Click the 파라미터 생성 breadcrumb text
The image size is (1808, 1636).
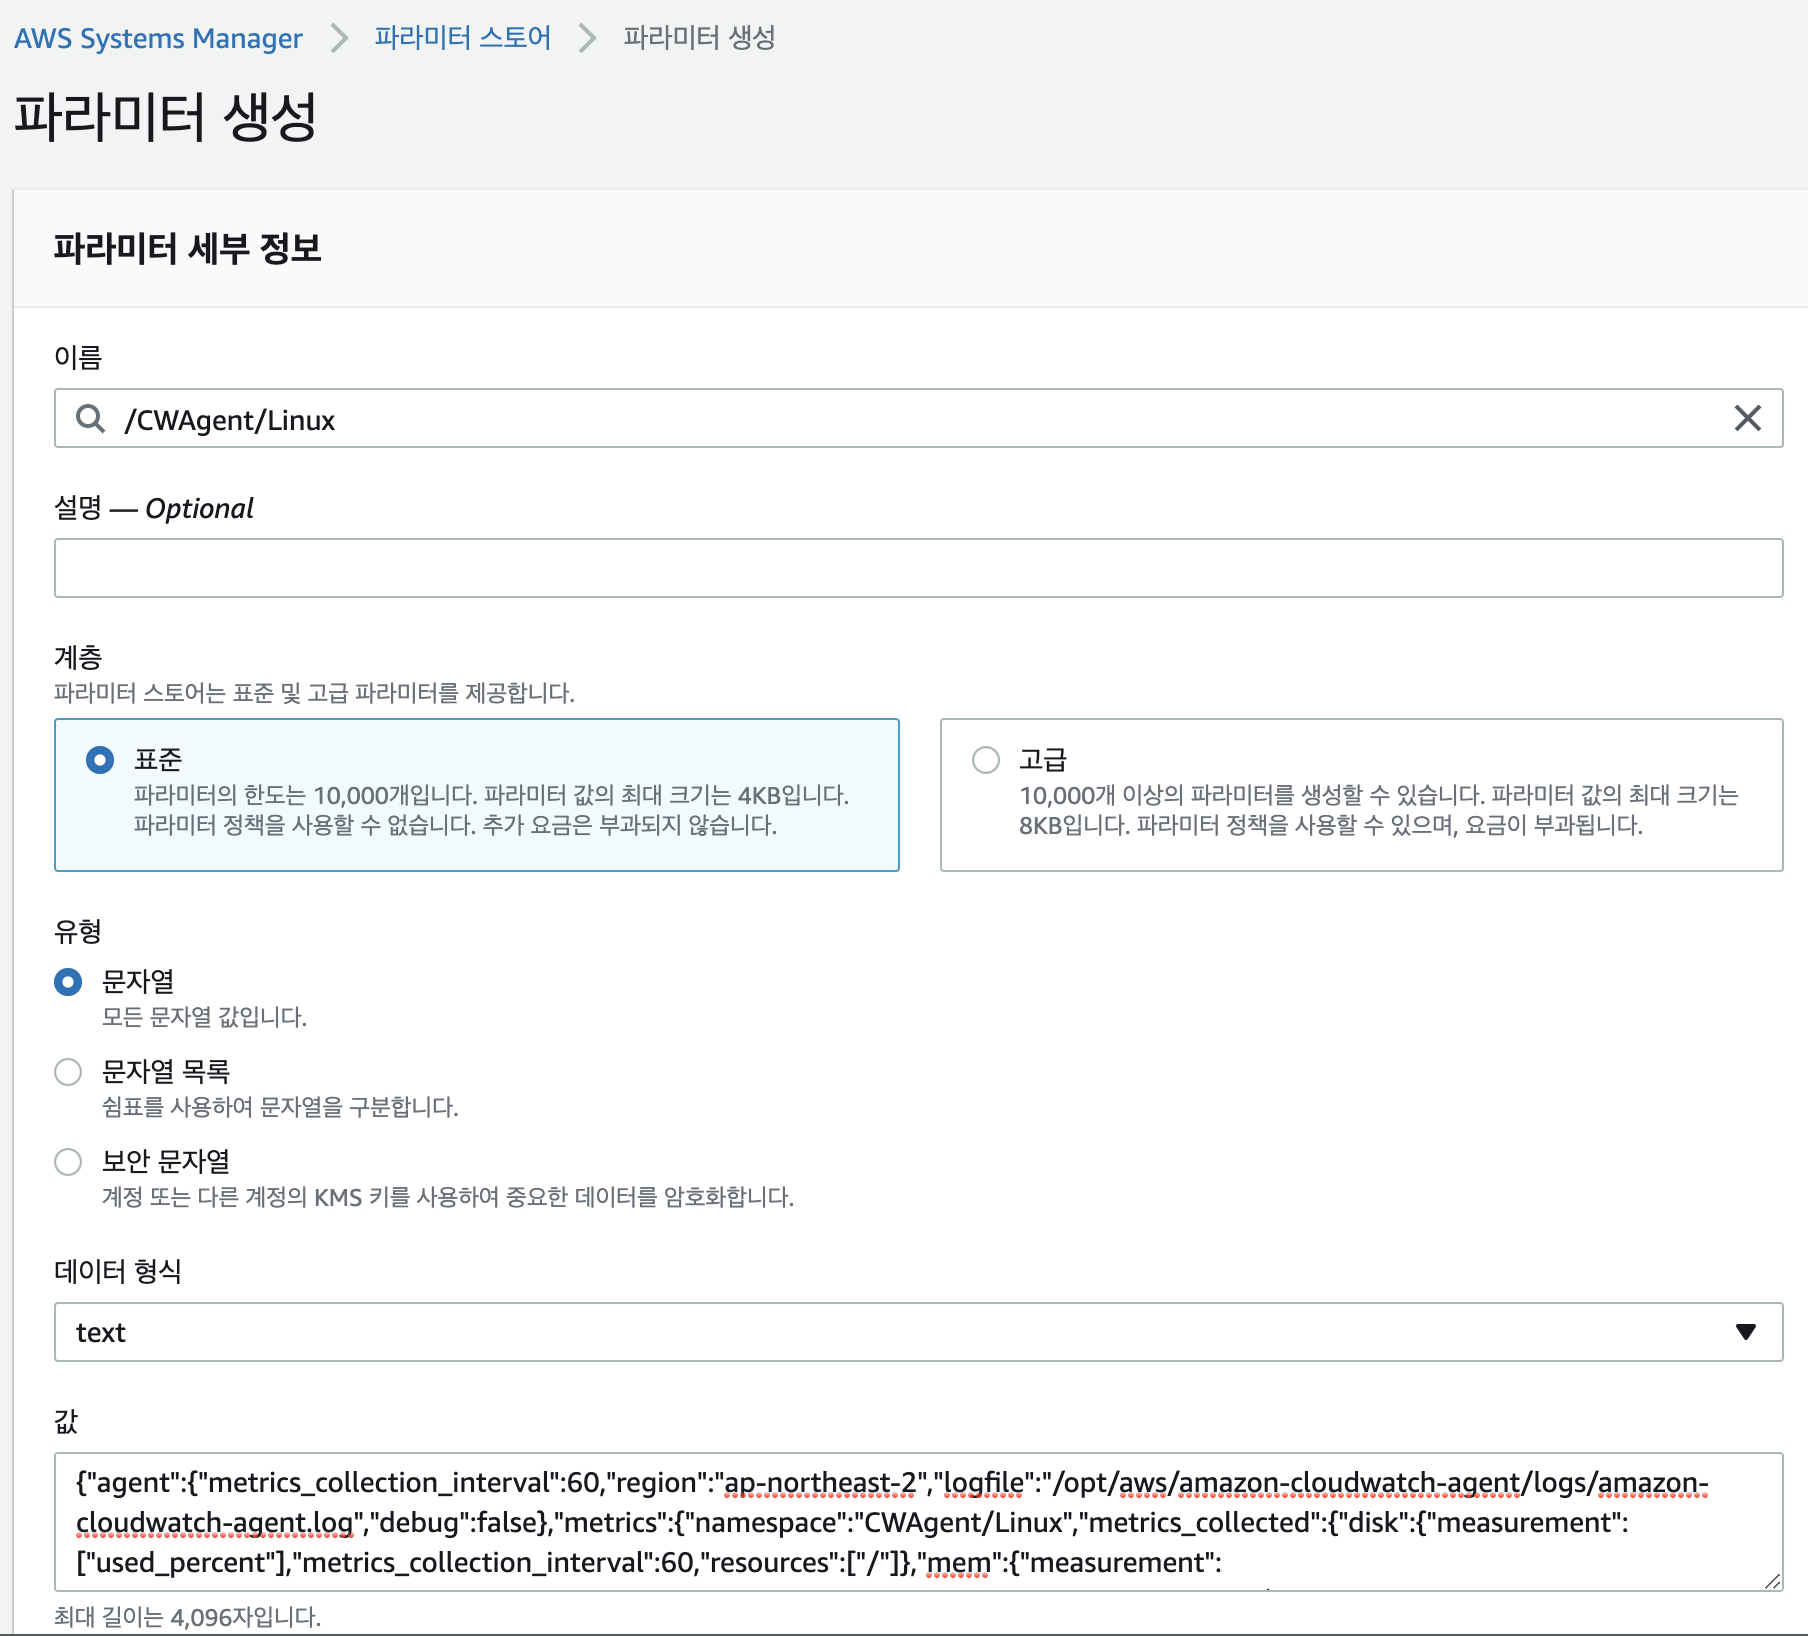(699, 38)
